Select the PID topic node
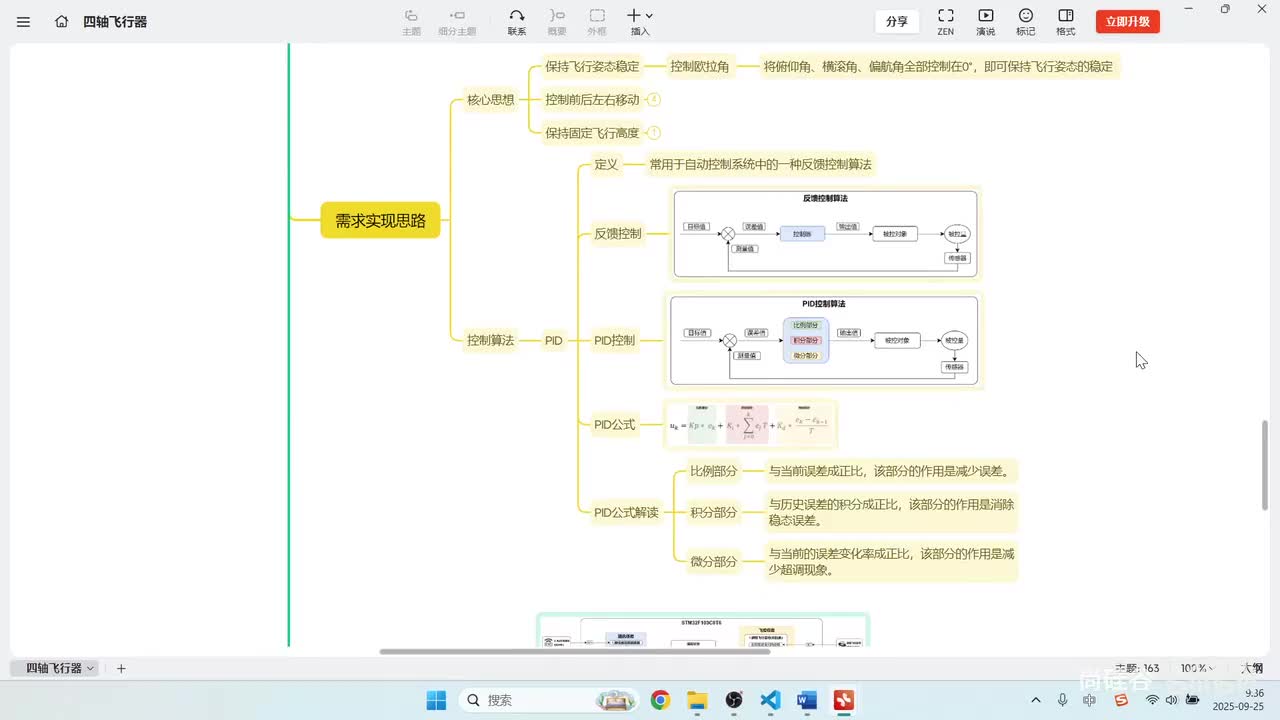The width and height of the screenshot is (1280, 720). coord(553,340)
